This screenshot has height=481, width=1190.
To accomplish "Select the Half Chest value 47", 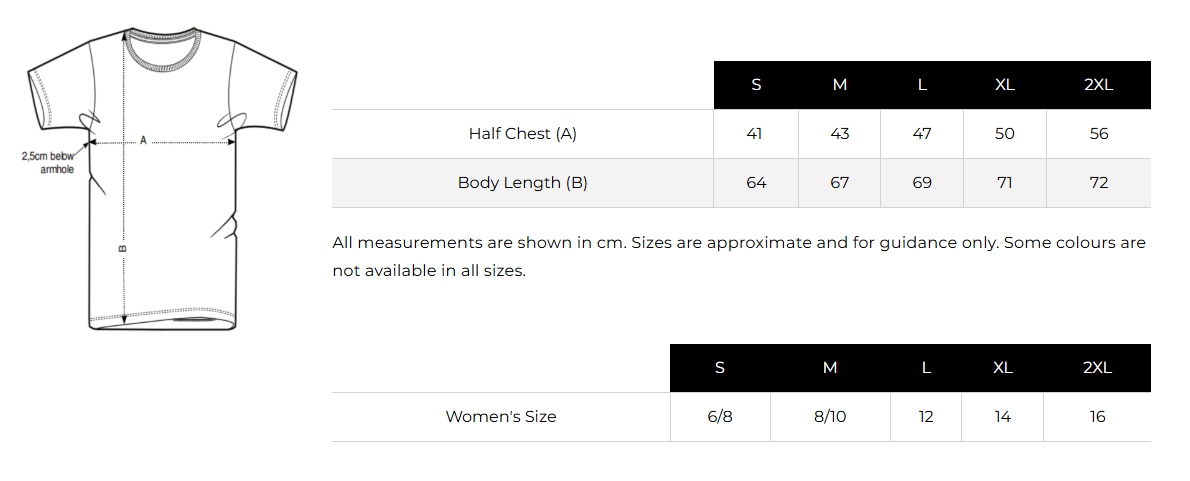I will (922, 134).
